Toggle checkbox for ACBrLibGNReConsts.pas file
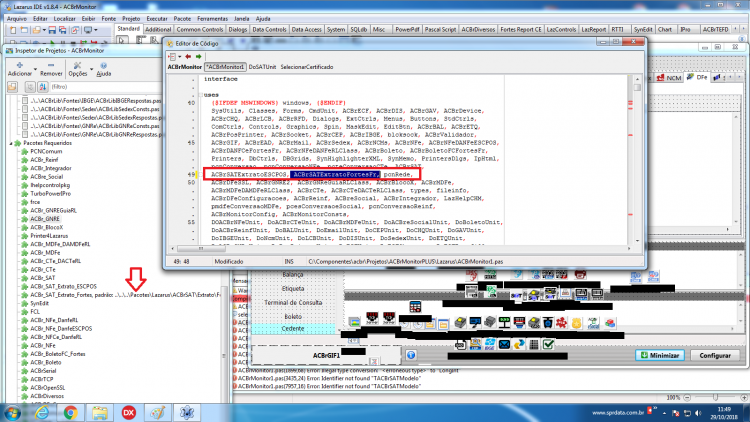Image resolution: width=750 pixels, height=422 pixels. [x=25, y=126]
